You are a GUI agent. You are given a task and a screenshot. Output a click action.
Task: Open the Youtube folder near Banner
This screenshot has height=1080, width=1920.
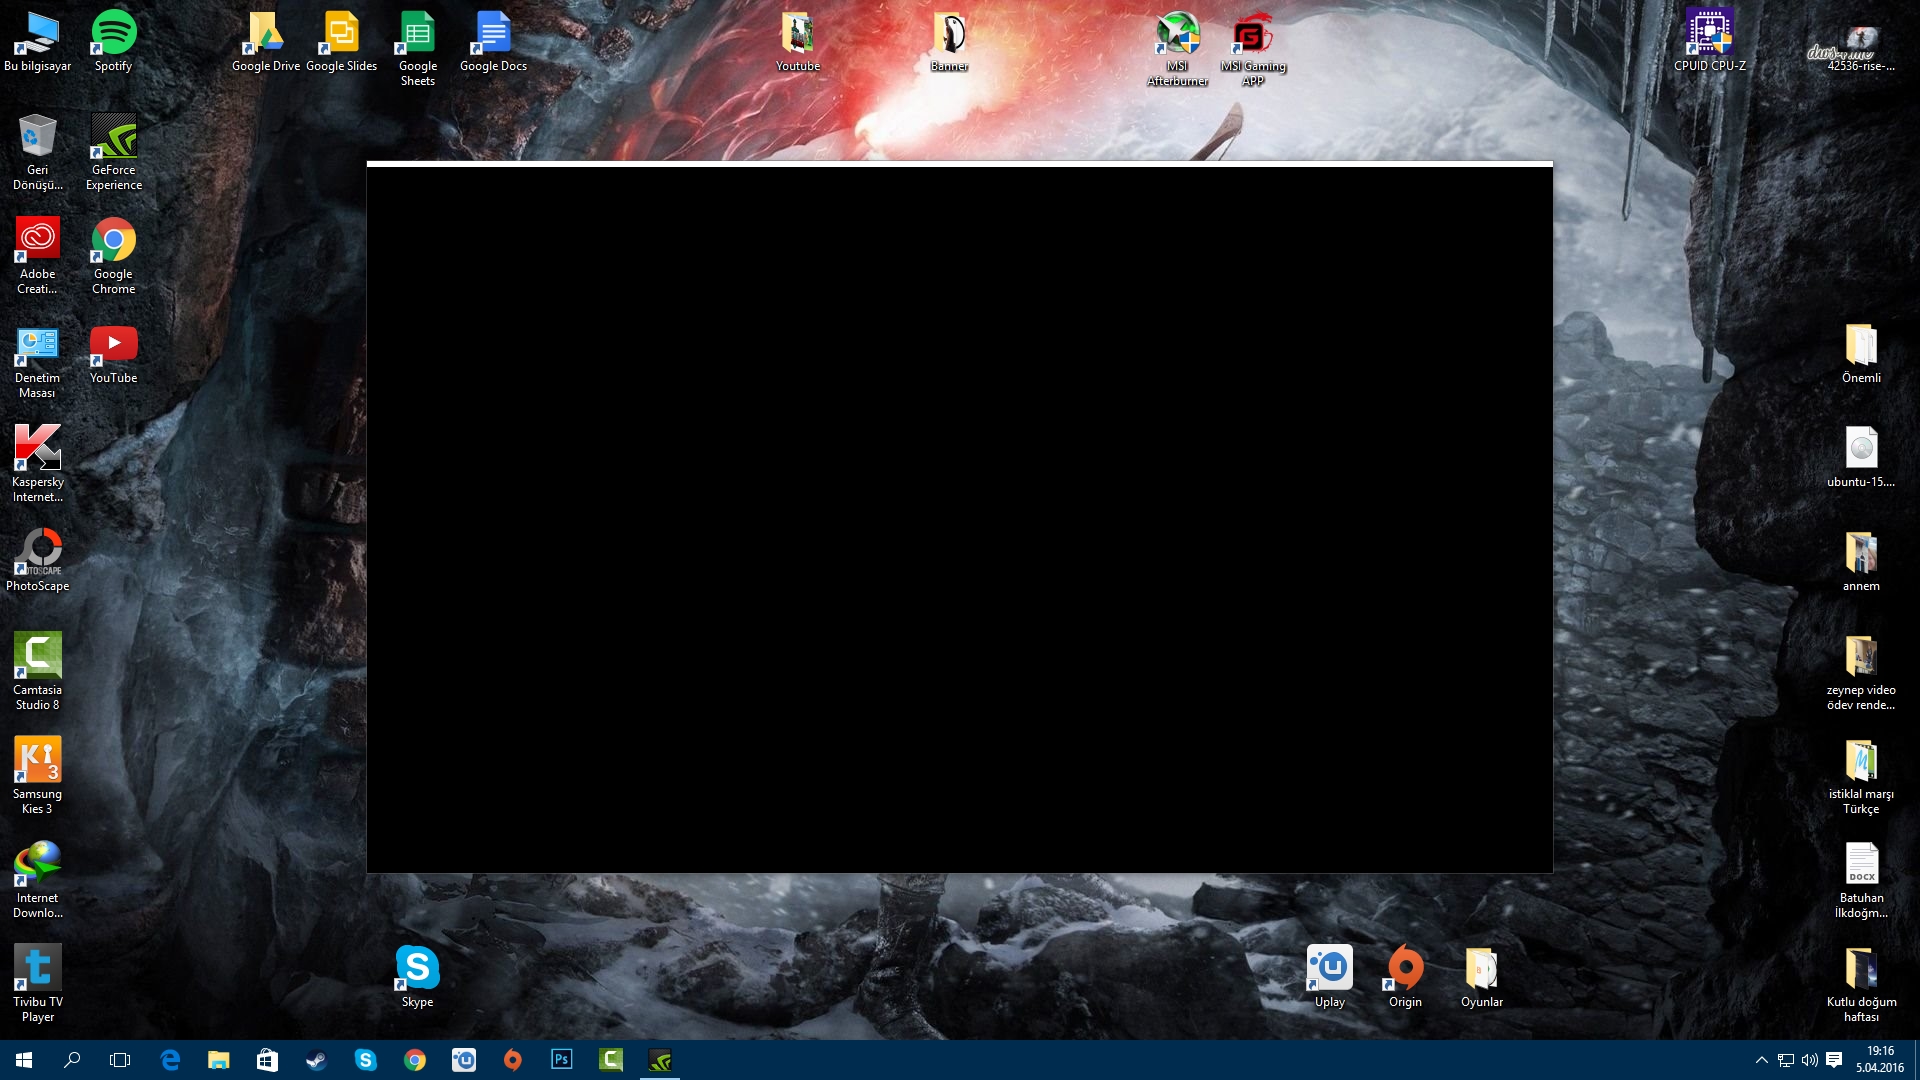pos(798,41)
